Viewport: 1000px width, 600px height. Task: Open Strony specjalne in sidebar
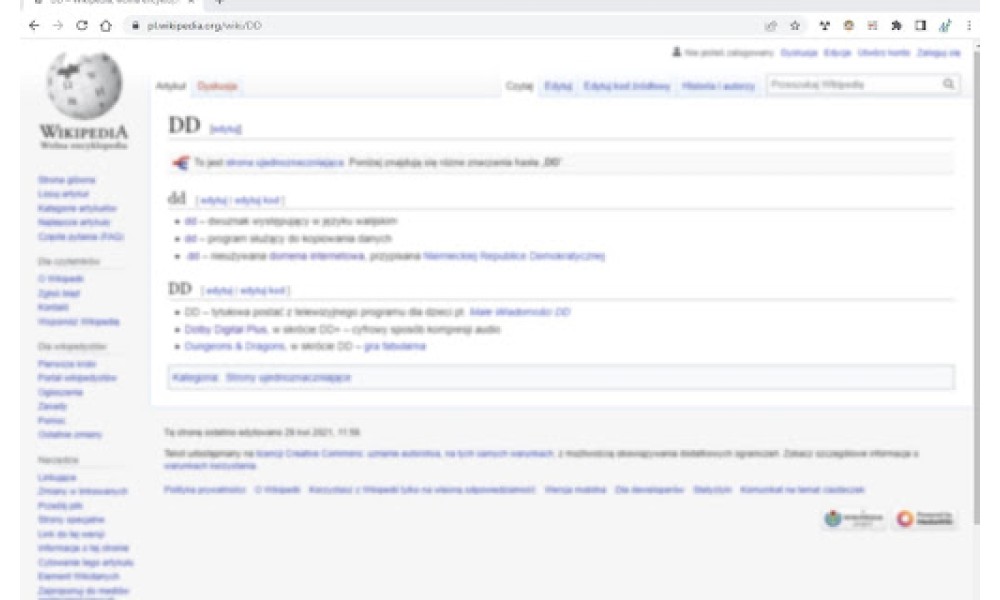click(71, 520)
